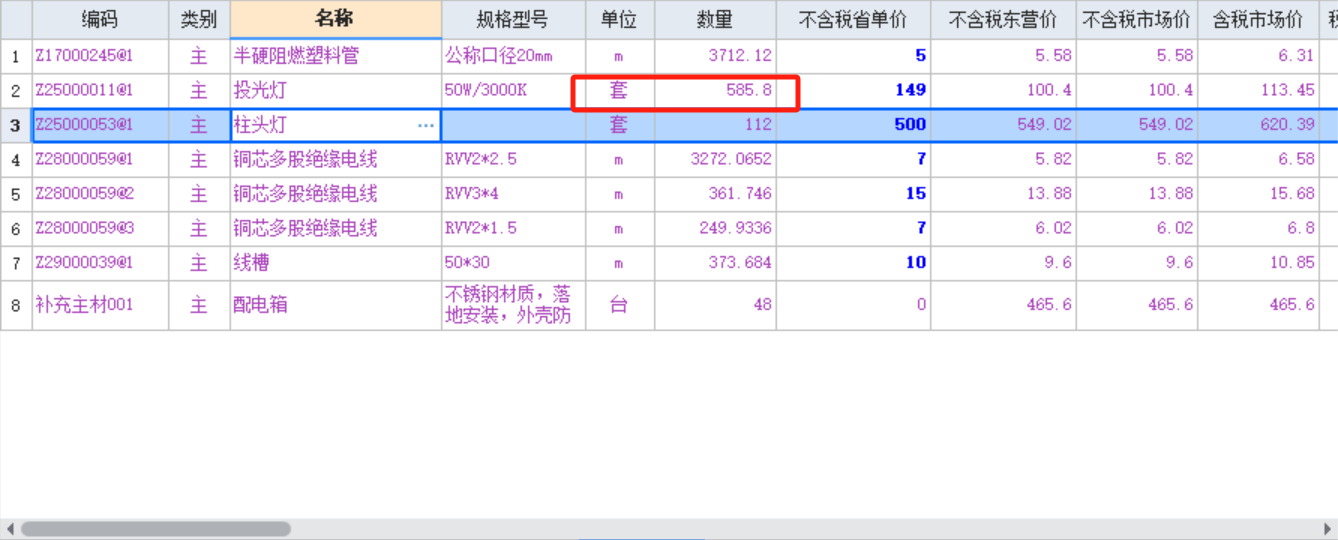Click code cell Z25000053@1
1338x540 pixels.
click(x=100, y=125)
